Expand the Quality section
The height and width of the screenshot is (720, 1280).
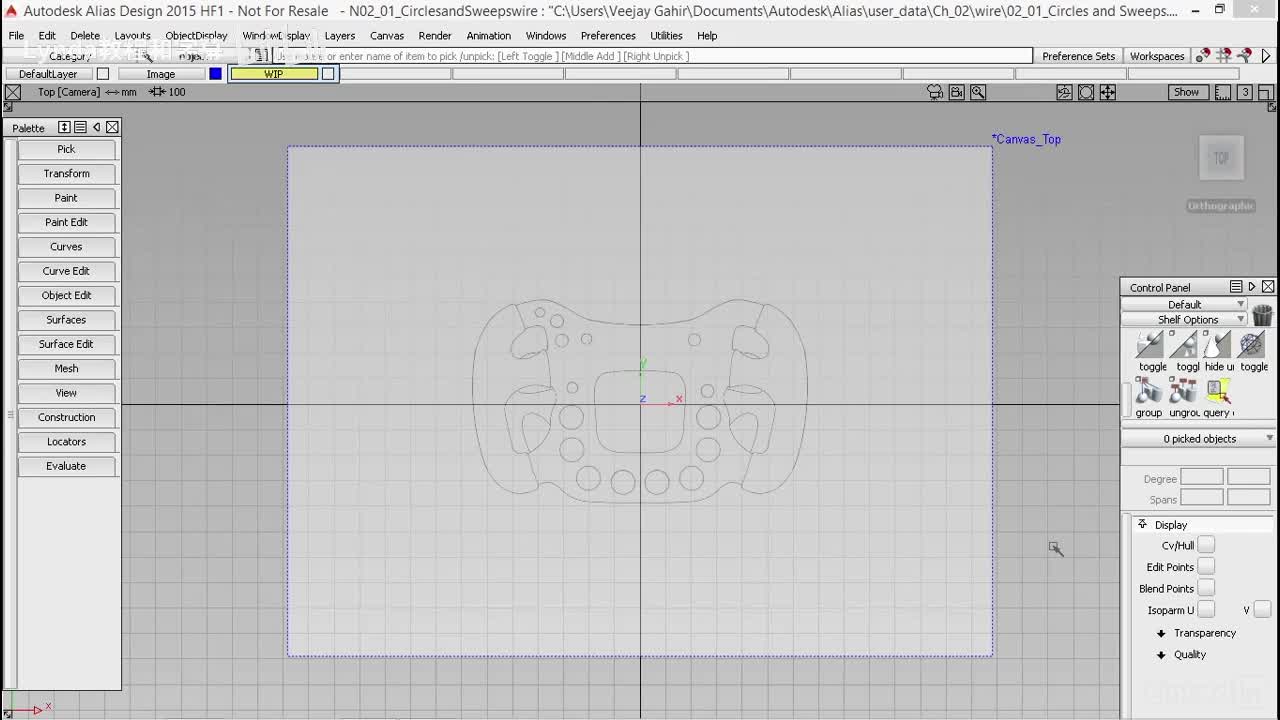click(1161, 655)
